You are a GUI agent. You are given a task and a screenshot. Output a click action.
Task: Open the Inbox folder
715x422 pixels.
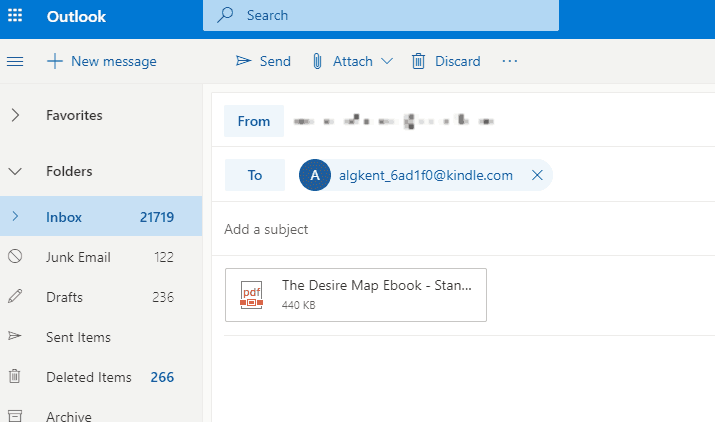(101, 216)
